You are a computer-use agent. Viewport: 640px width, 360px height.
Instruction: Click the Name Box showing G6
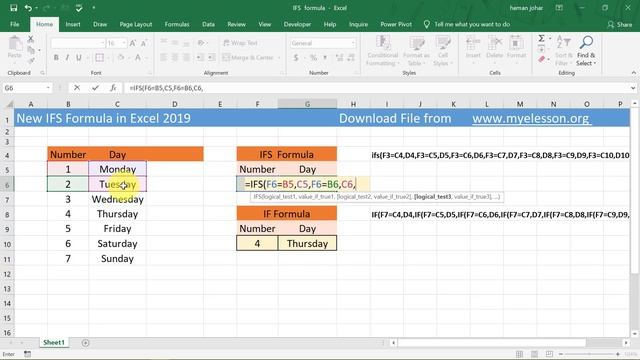pos(23,88)
